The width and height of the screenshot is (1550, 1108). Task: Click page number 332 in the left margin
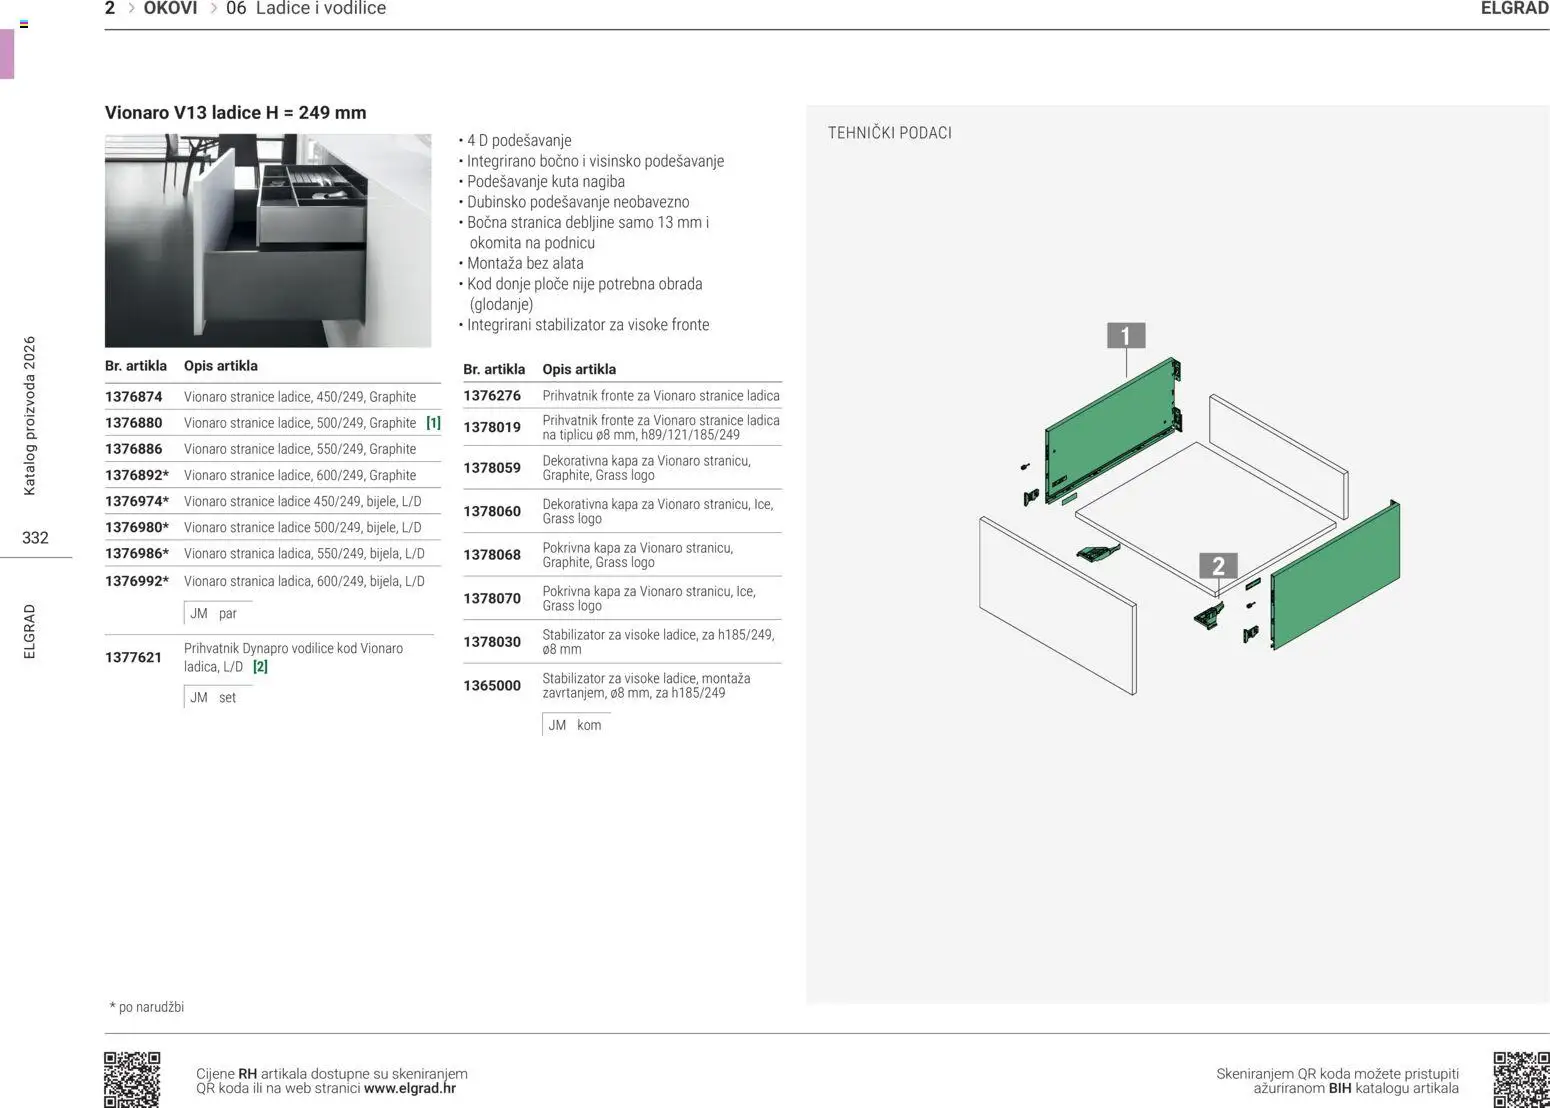click(x=35, y=538)
